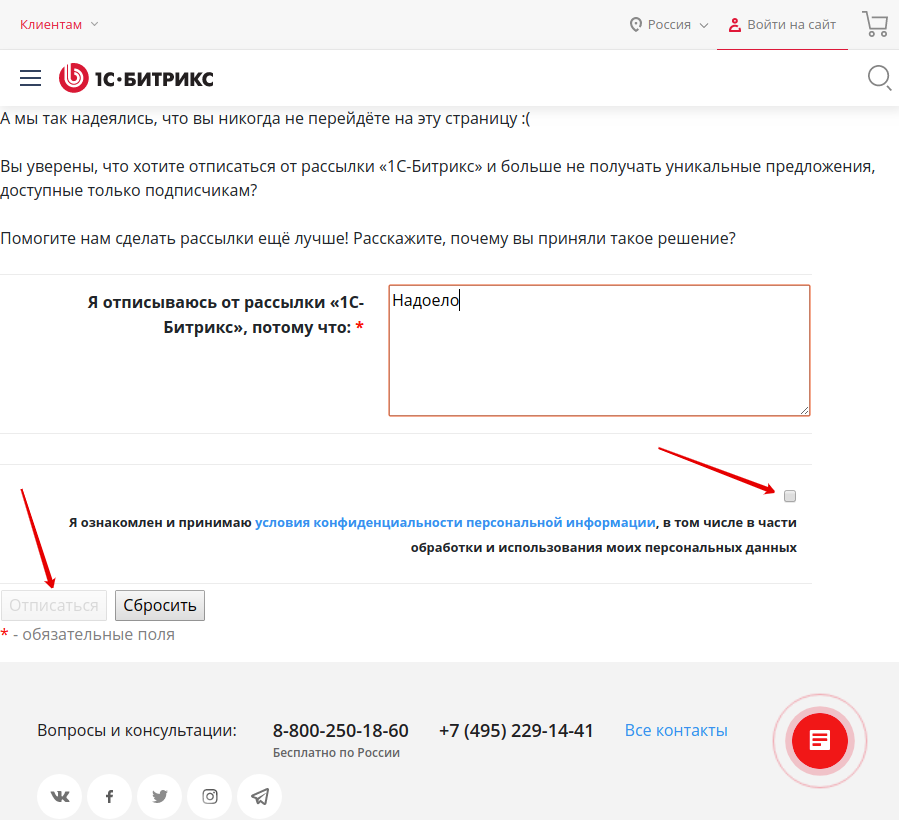Click into the unsubscribe reason textarea
This screenshot has height=820, width=899.
coord(599,350)
